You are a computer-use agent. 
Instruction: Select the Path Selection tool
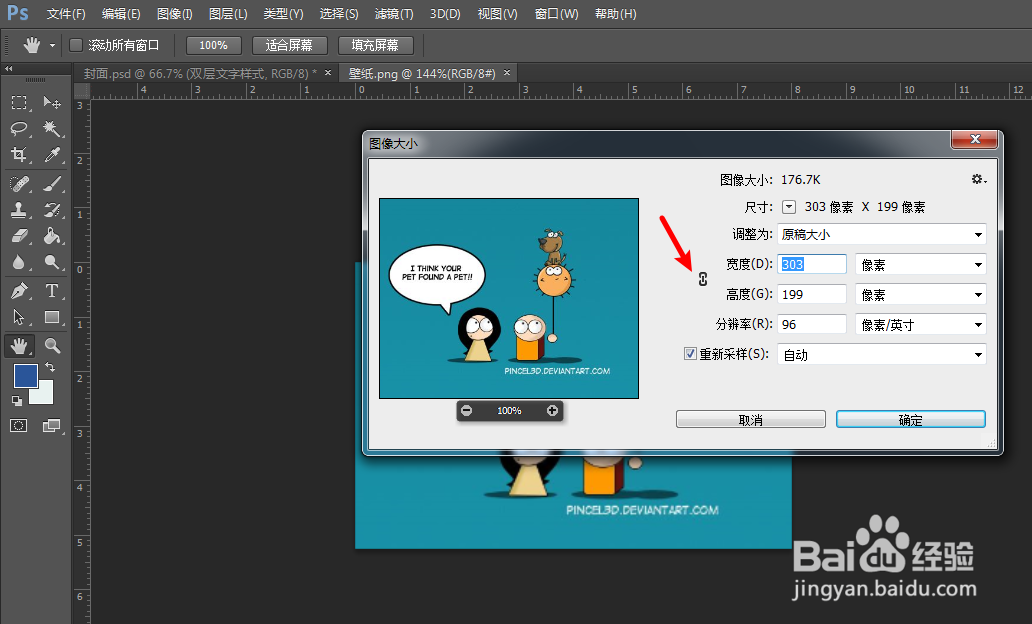19,317
